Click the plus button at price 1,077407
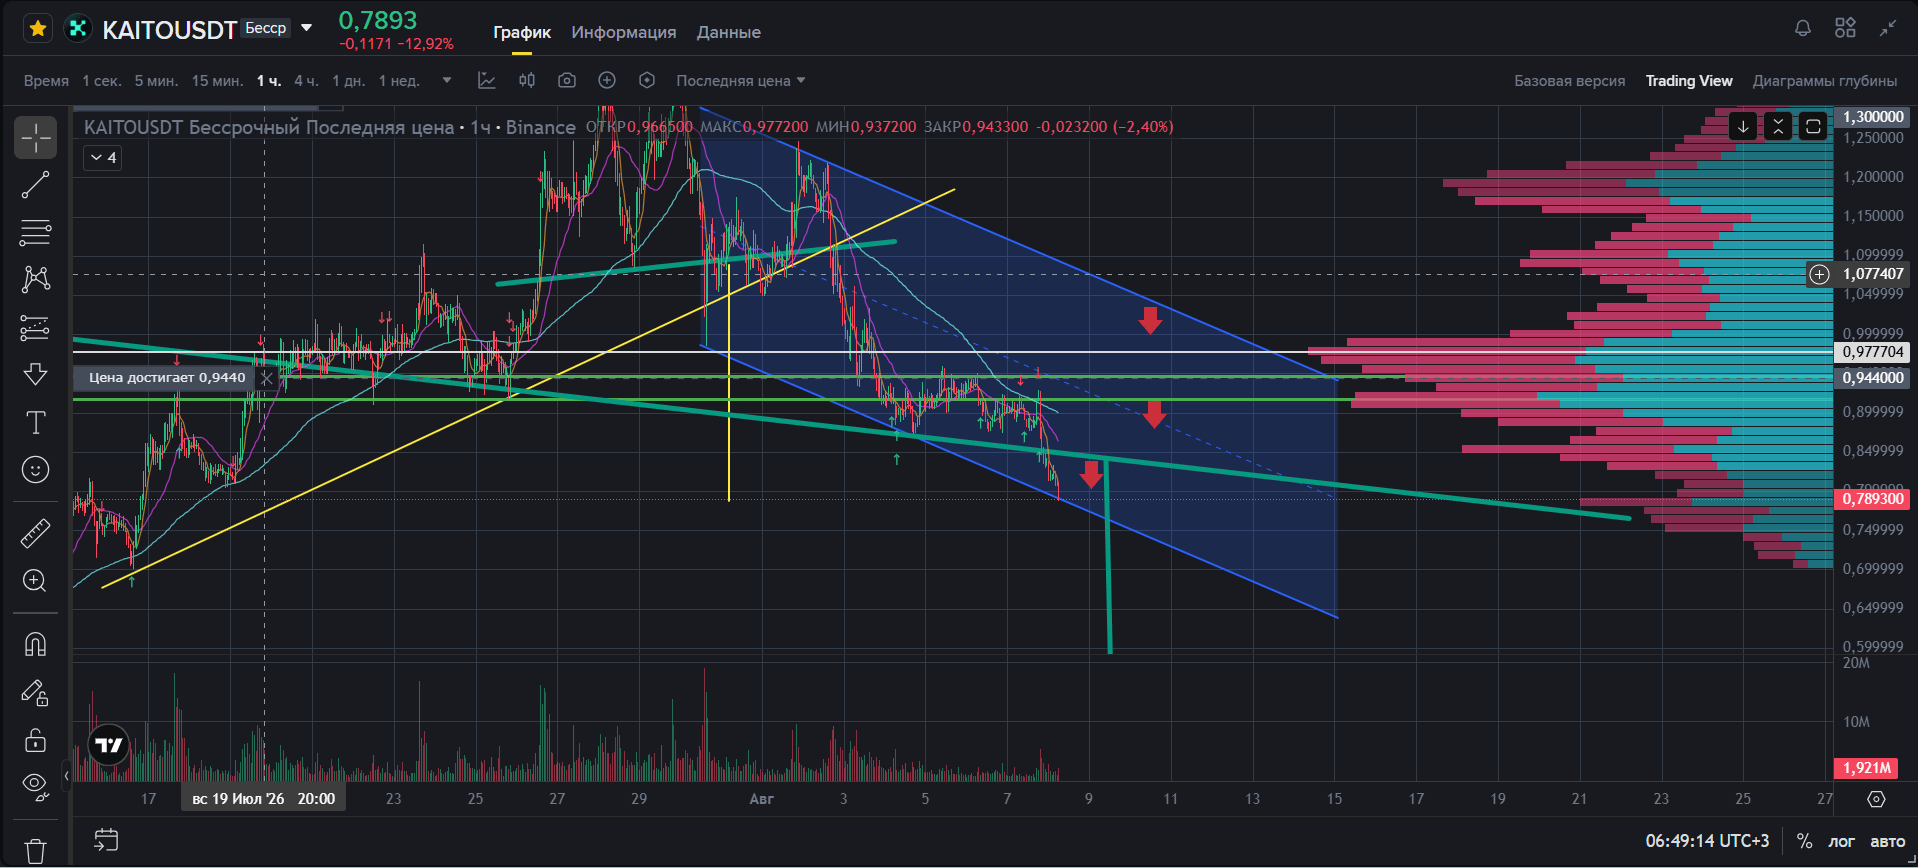This screenshot has width=1918, height=868. 1820,274
